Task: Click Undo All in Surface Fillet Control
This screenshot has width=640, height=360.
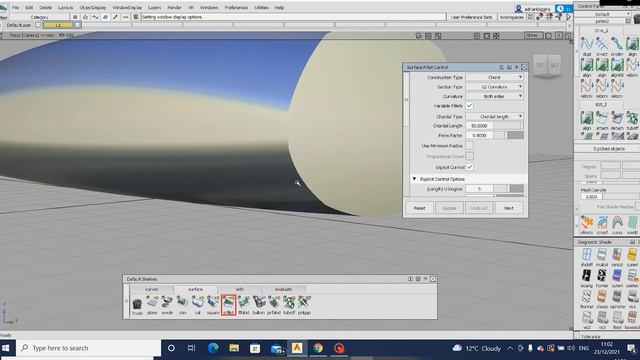Action: coord(479,208)
